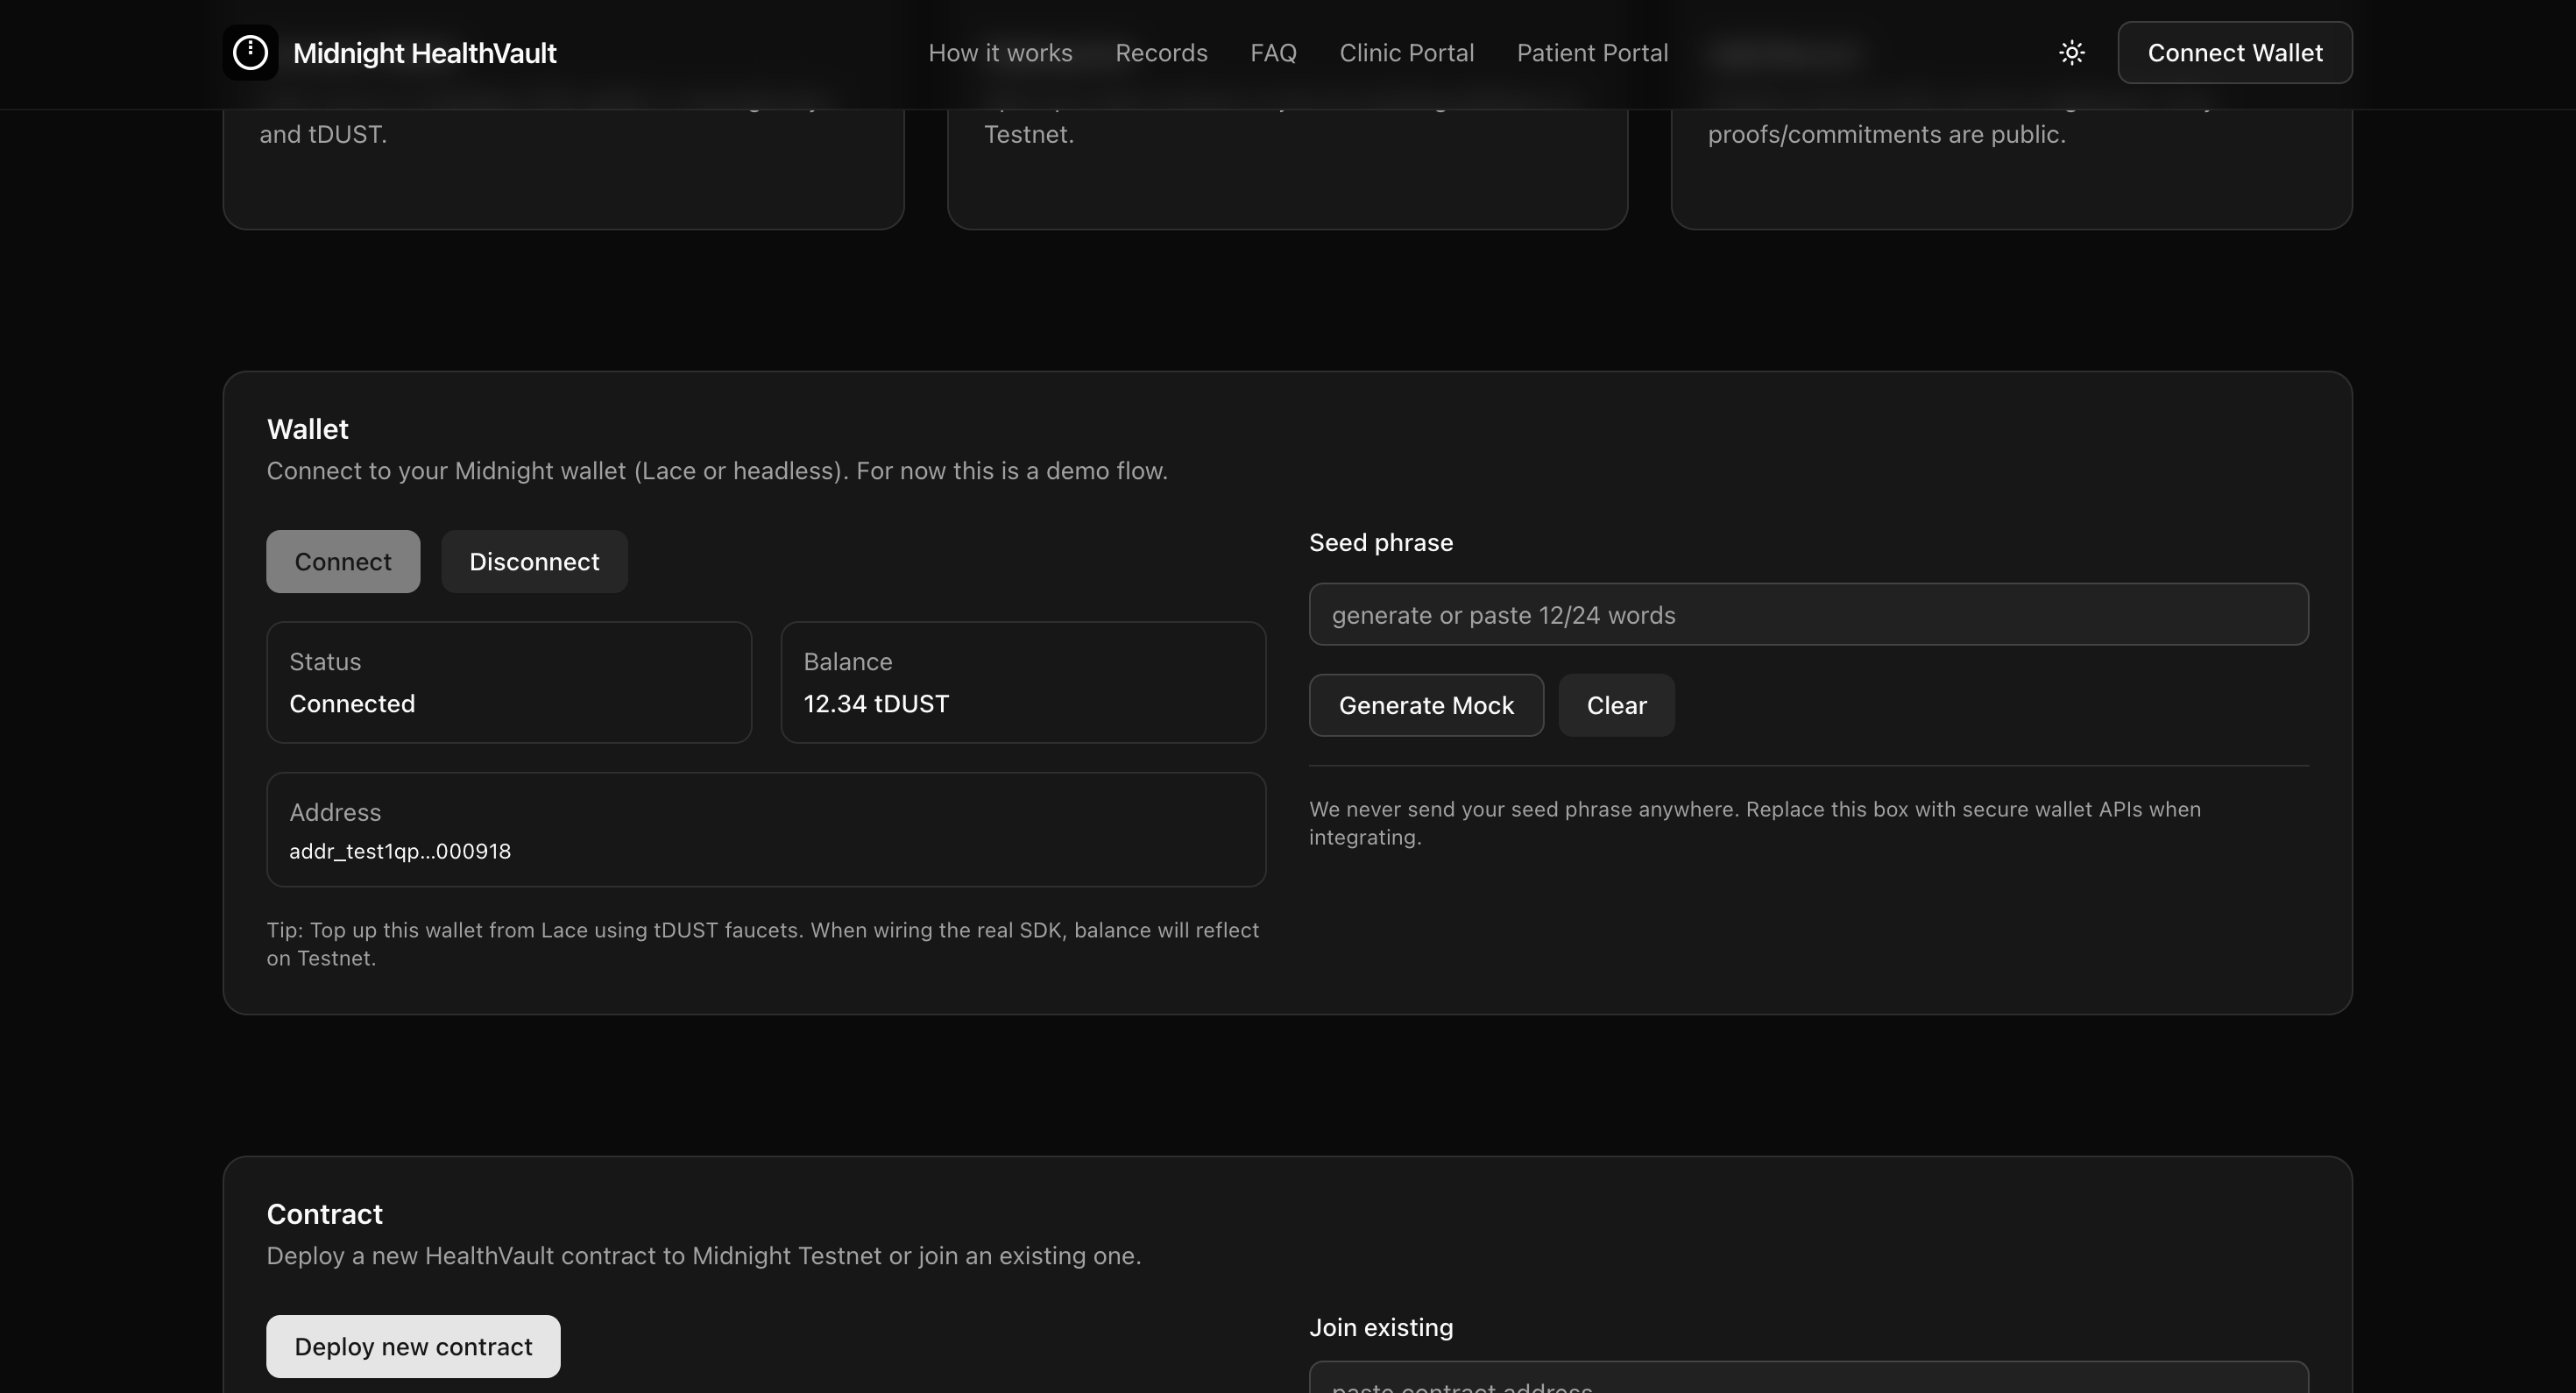Screen dimensions: 2576x1393
Task: Open the FAQ nav link
Action: click(x=1272, y=53)
